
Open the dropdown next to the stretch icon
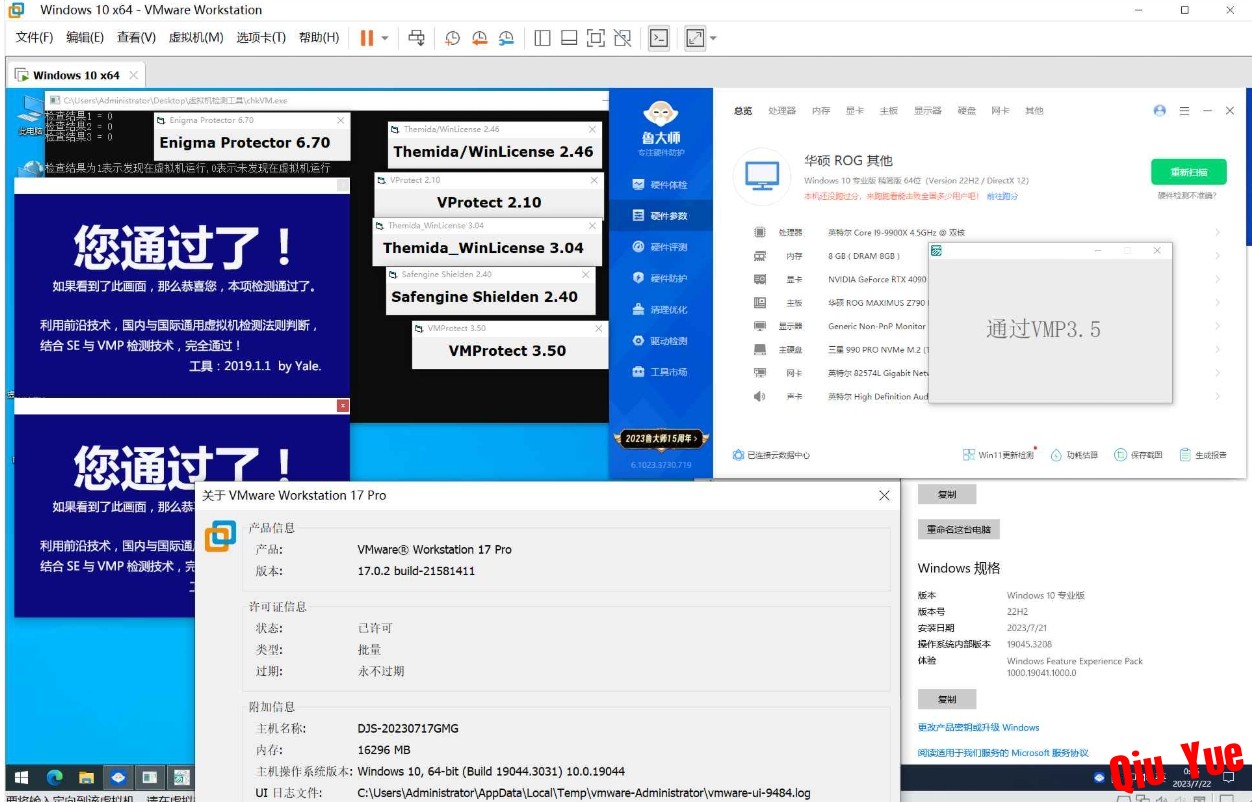tap(713, 38)
